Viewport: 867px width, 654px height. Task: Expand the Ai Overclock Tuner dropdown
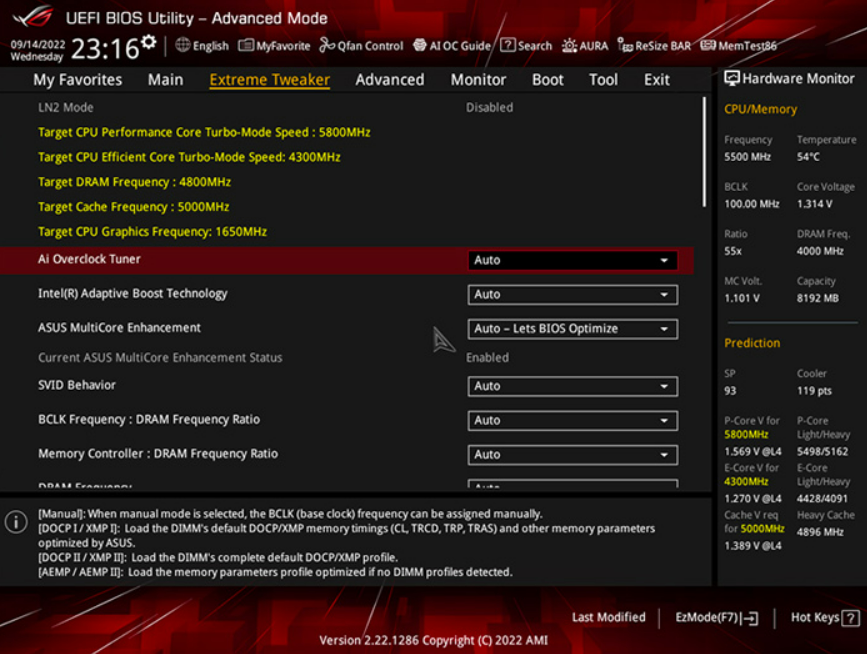[x=572, y=260]
